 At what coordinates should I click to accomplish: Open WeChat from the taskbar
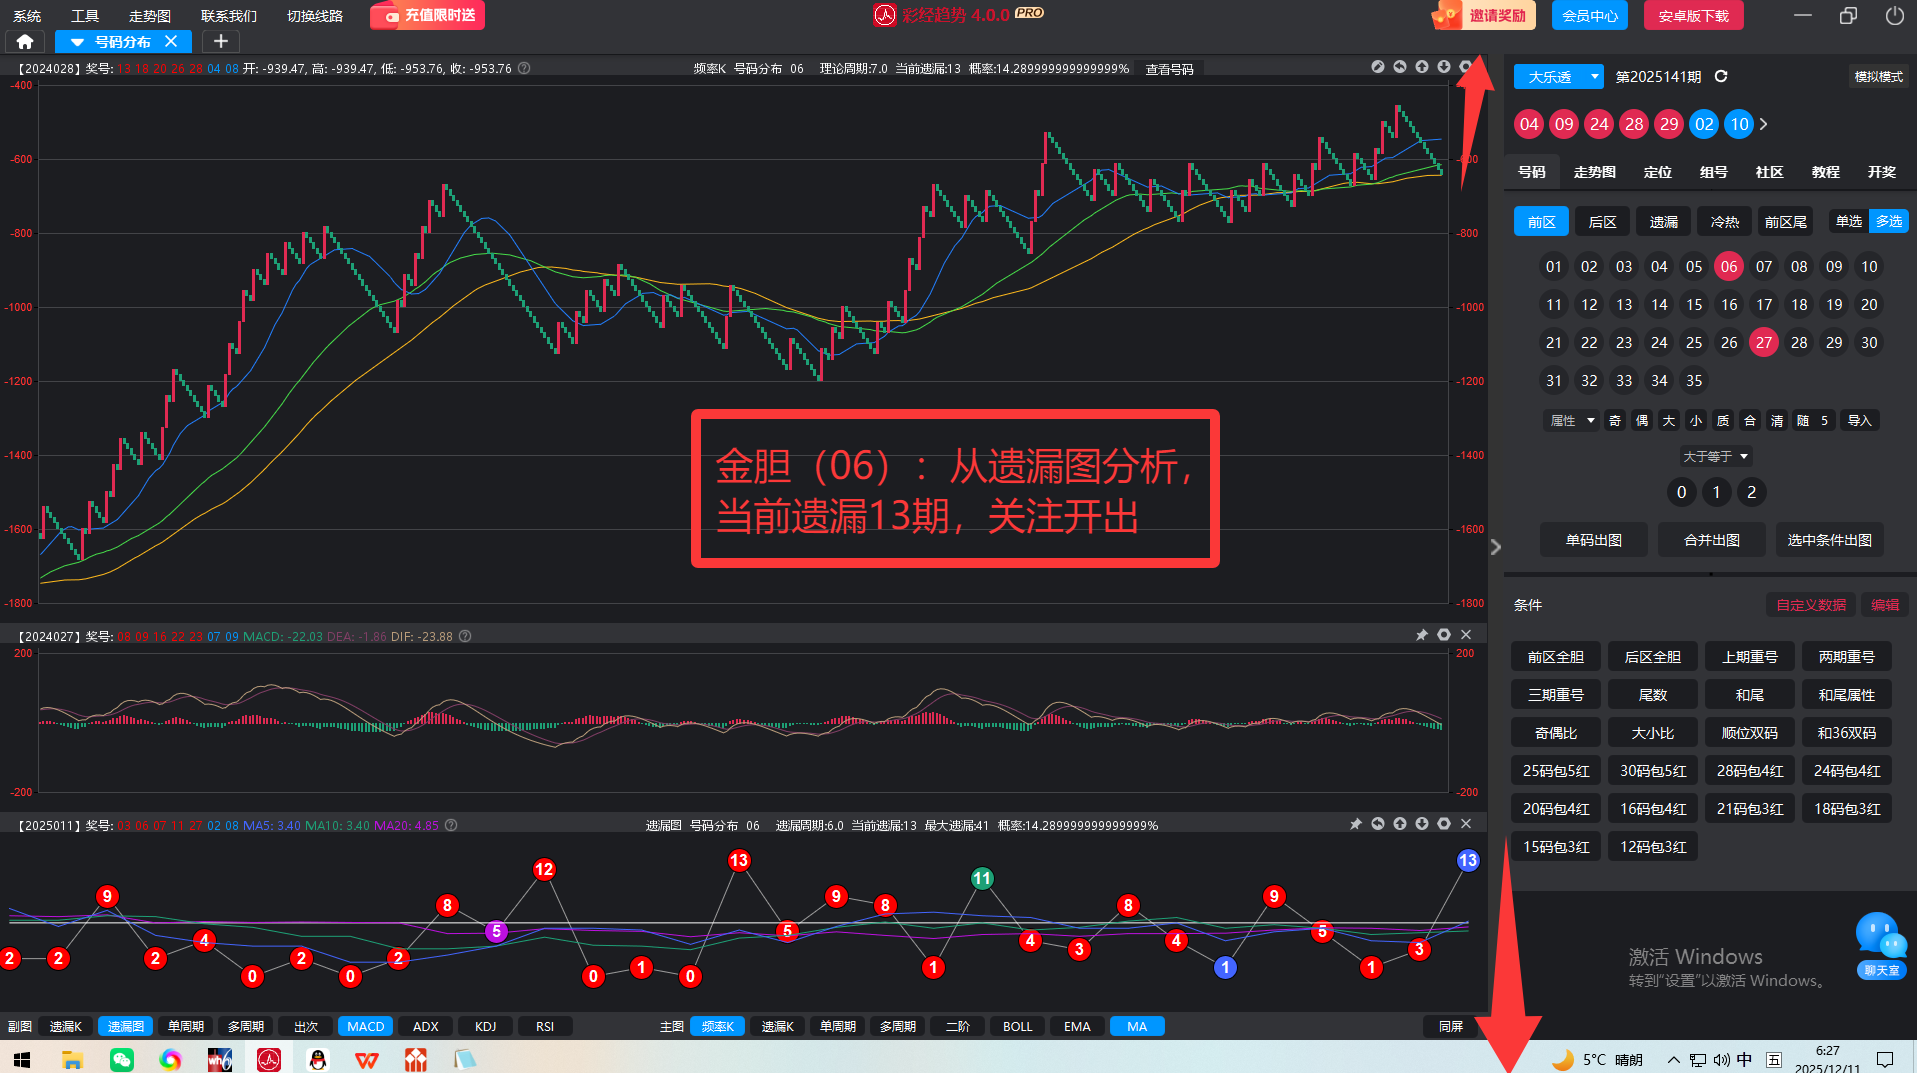122,1059
